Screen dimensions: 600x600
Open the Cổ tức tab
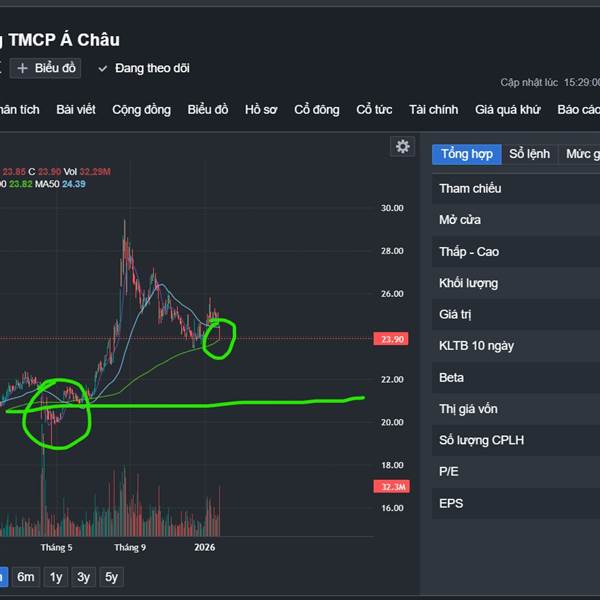[374, 110]
